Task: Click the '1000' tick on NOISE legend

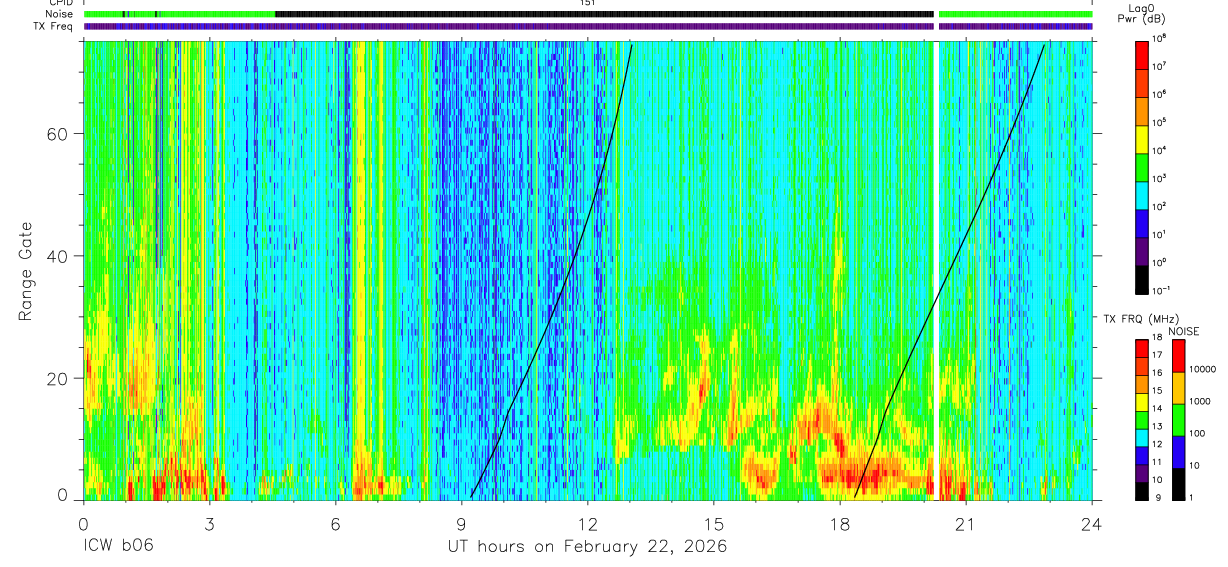Action: [1201, 402]
